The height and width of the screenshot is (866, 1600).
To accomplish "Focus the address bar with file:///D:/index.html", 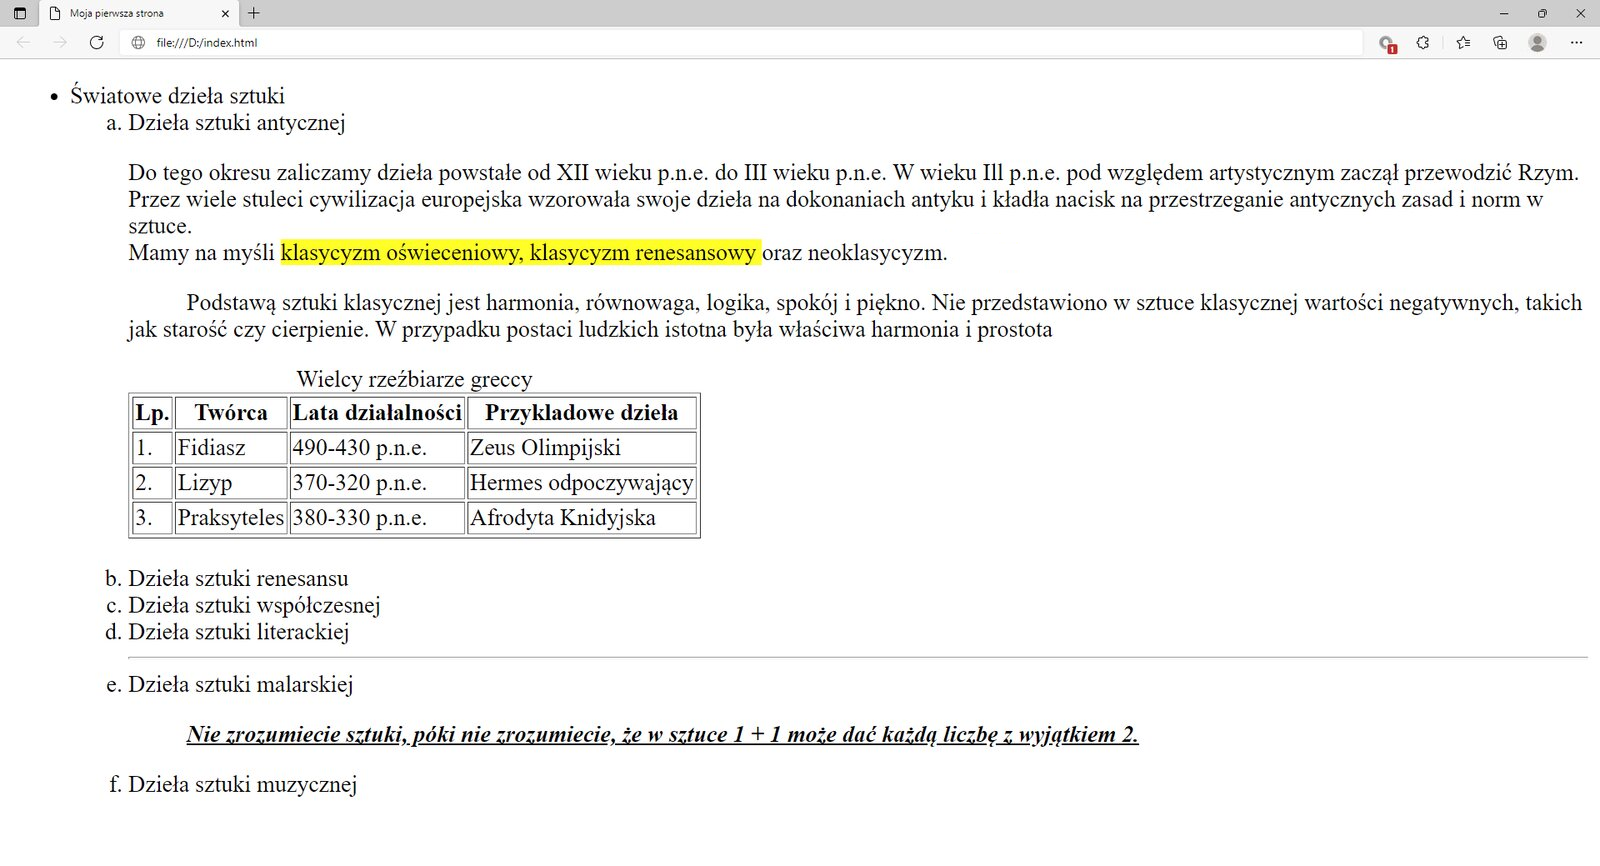I will (740, 43).
